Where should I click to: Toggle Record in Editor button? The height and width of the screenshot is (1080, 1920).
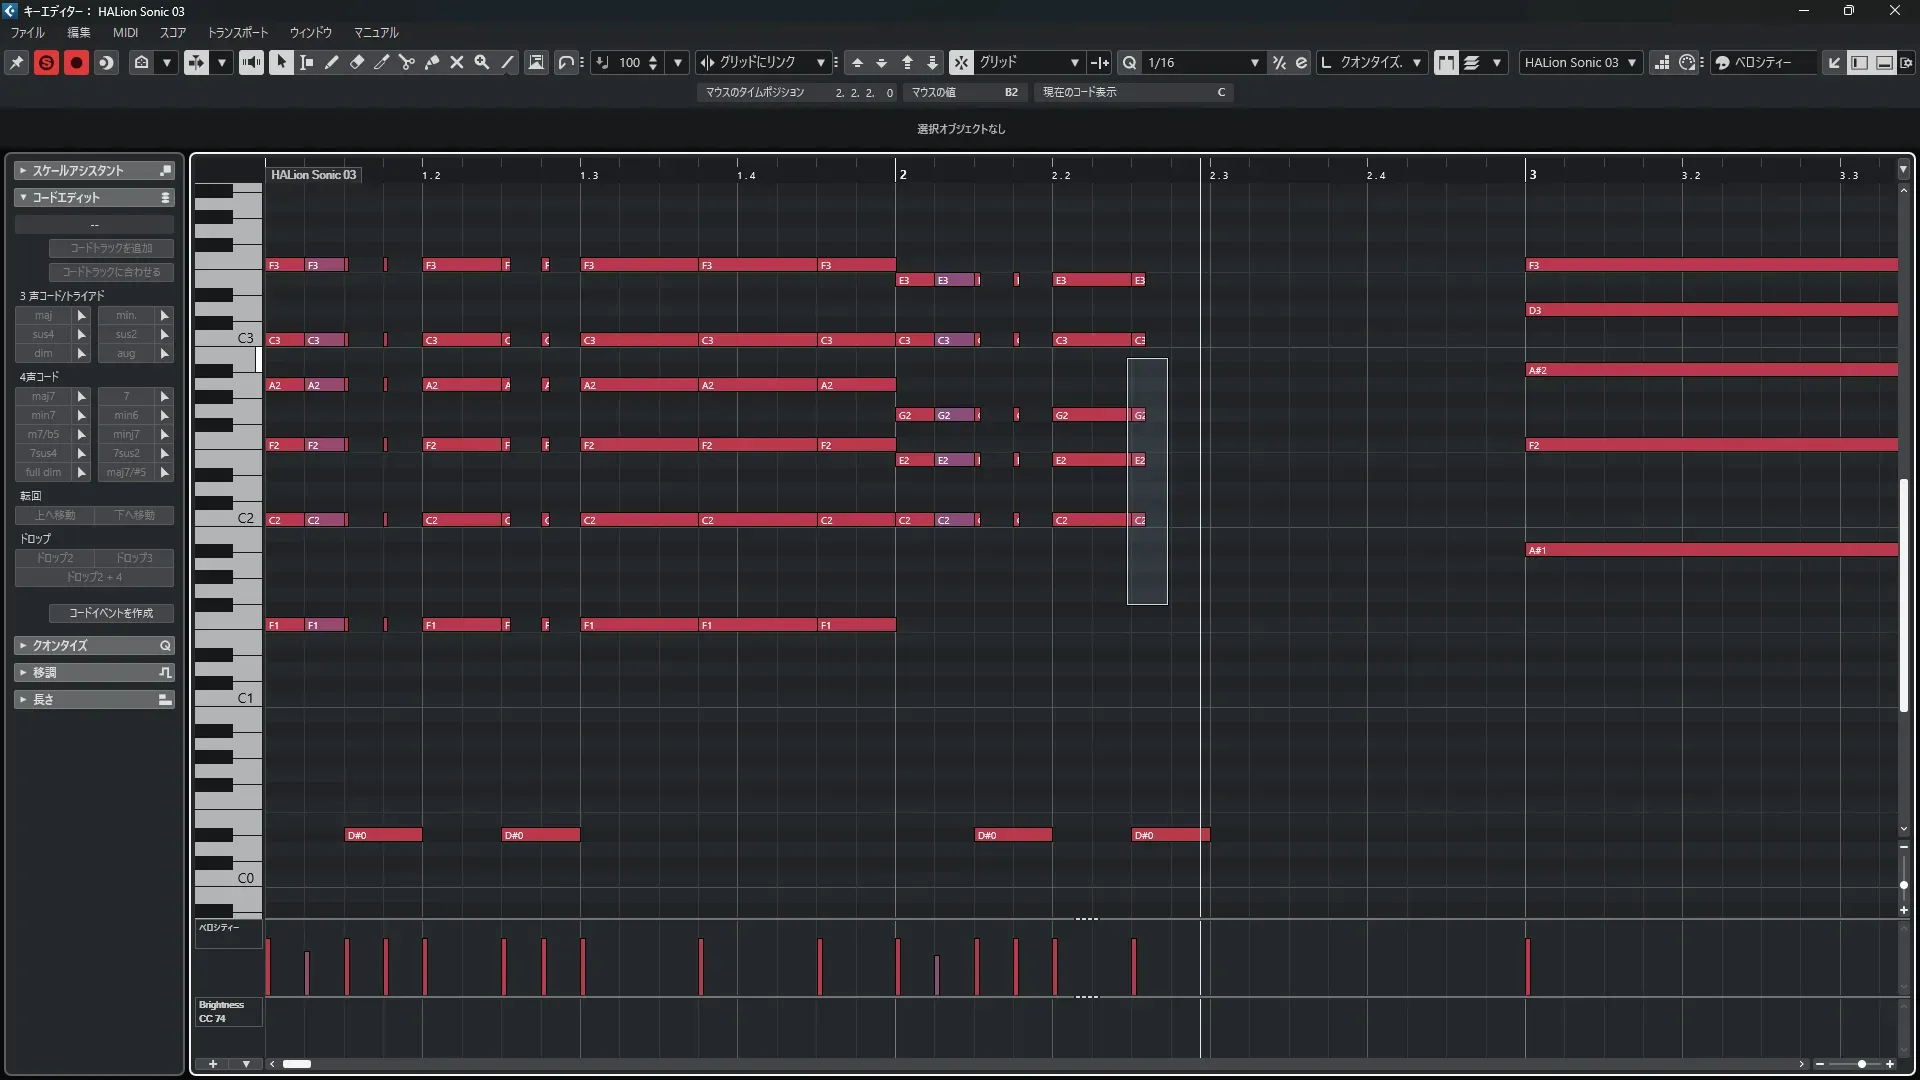76,62
